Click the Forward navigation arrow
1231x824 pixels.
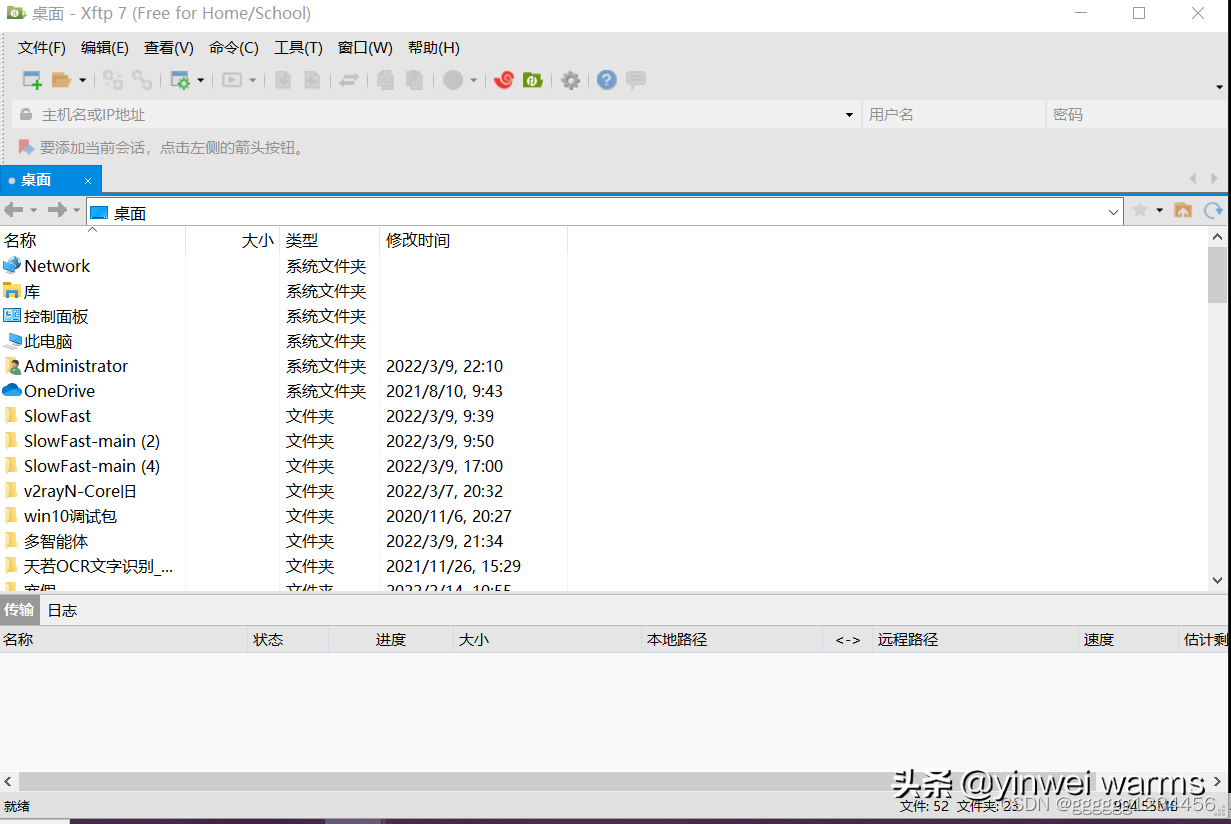[57, 210]
